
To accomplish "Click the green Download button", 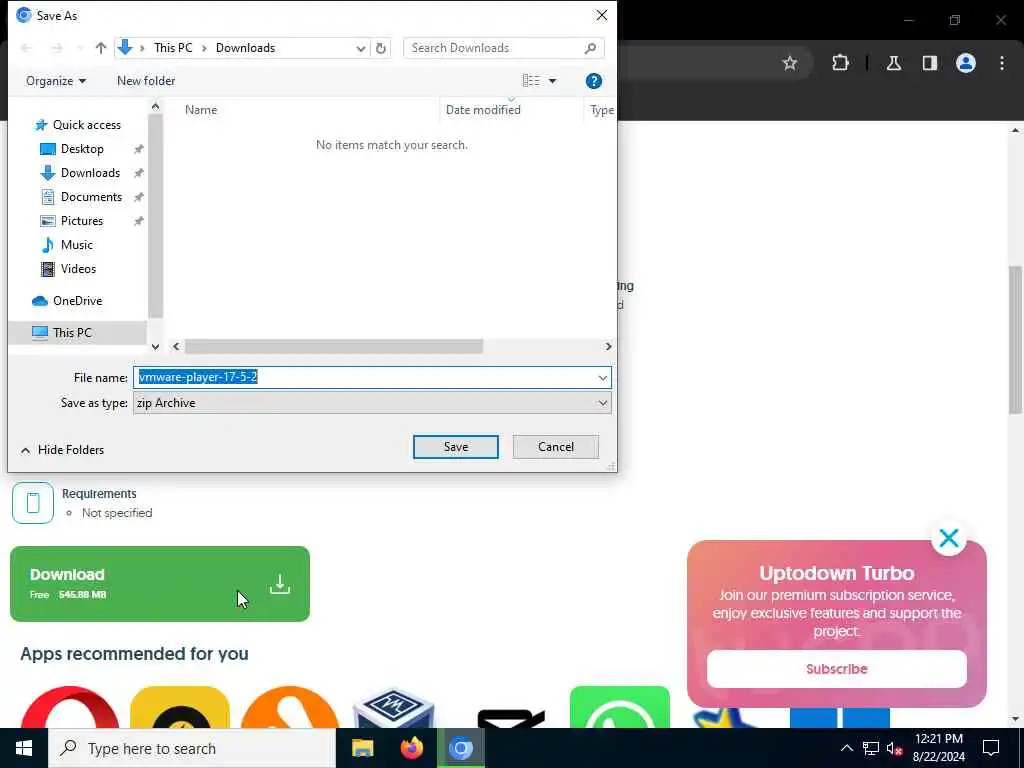I will pos(160,584).
